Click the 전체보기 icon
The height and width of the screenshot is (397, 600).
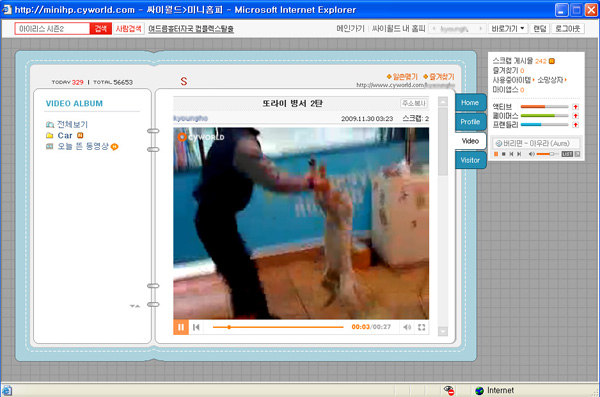[50, 124]
